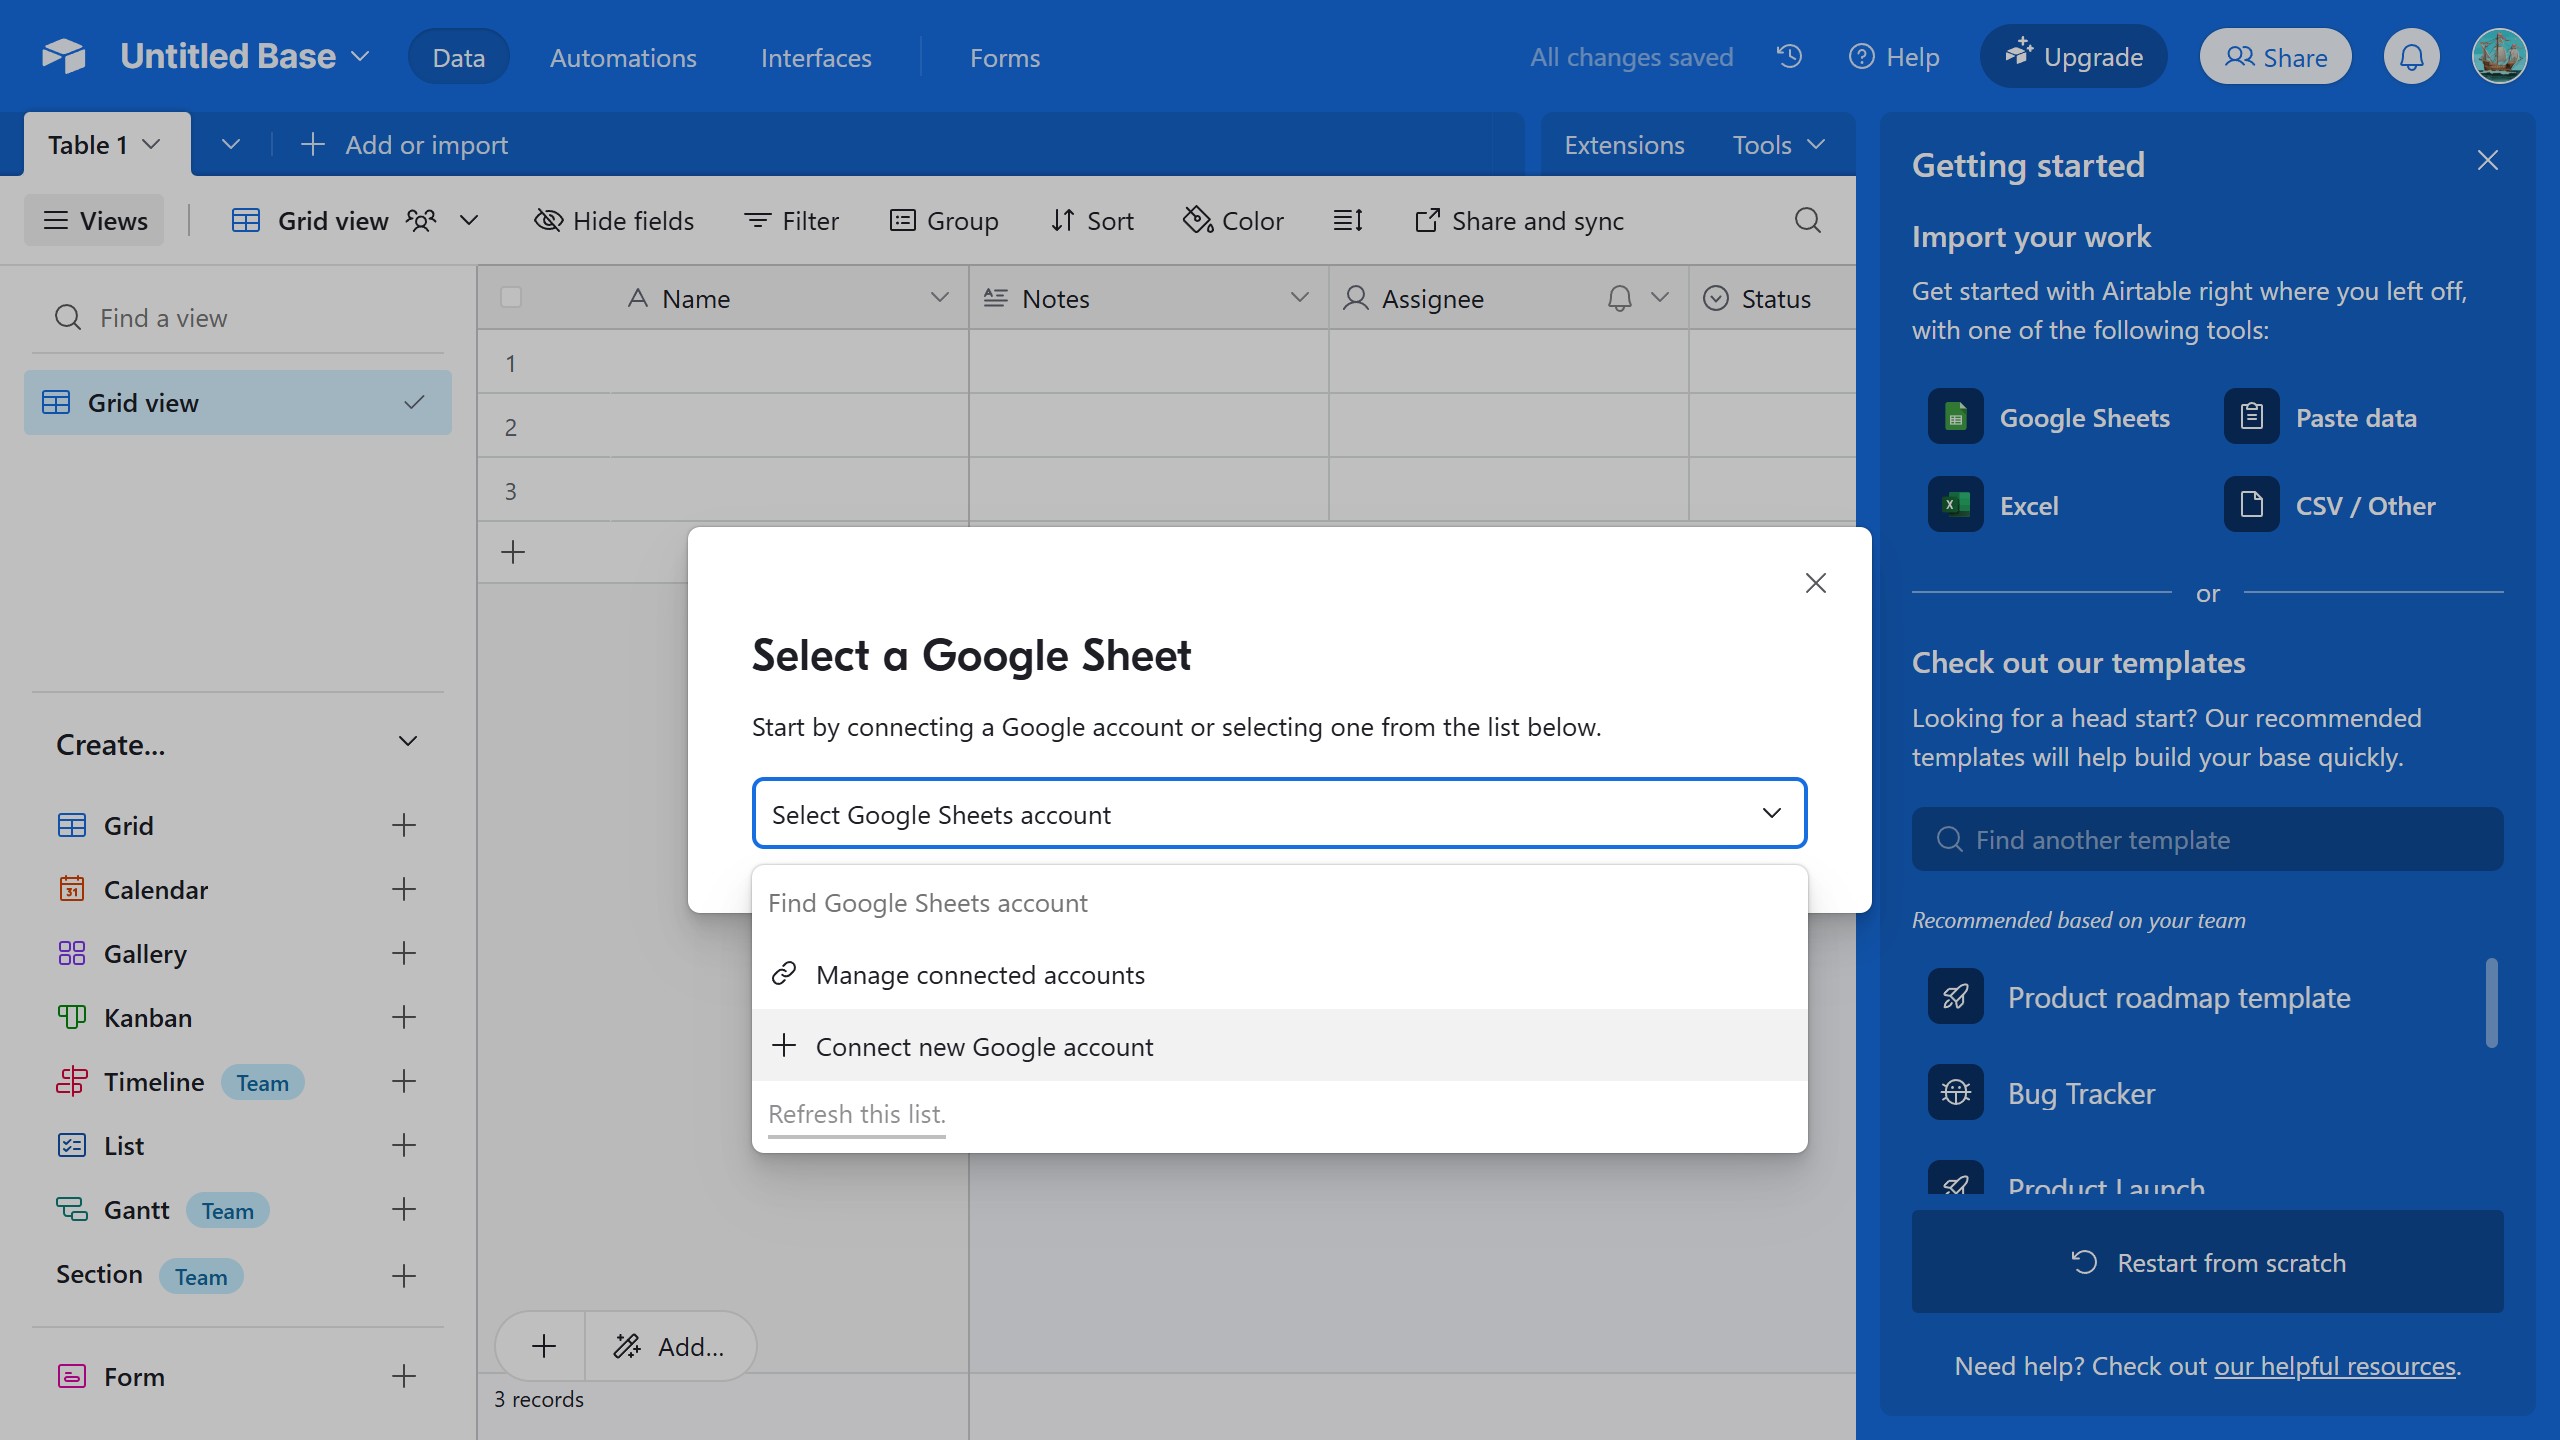This screenshot has width=2560, height=1440.
Task: Click the templates list scrollbar
Action: 2492,1003
